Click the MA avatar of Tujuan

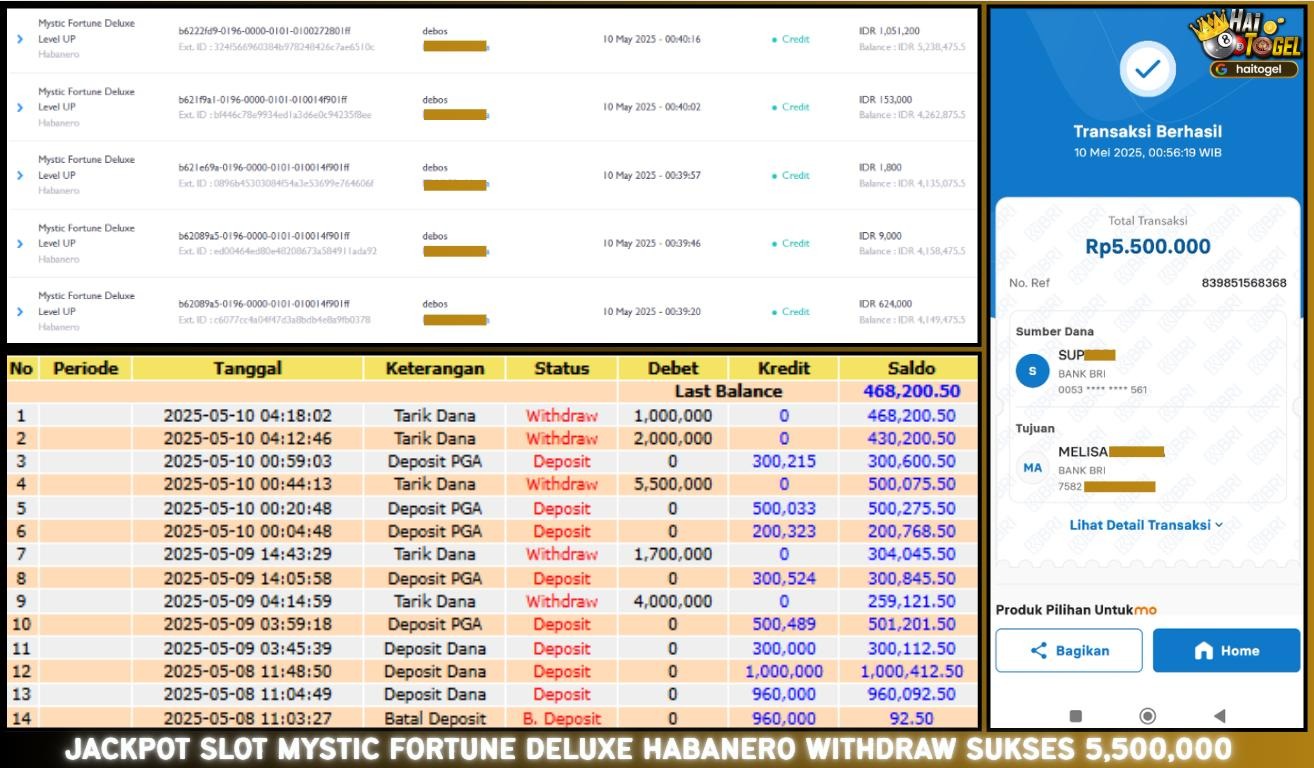coord(1033,468)
